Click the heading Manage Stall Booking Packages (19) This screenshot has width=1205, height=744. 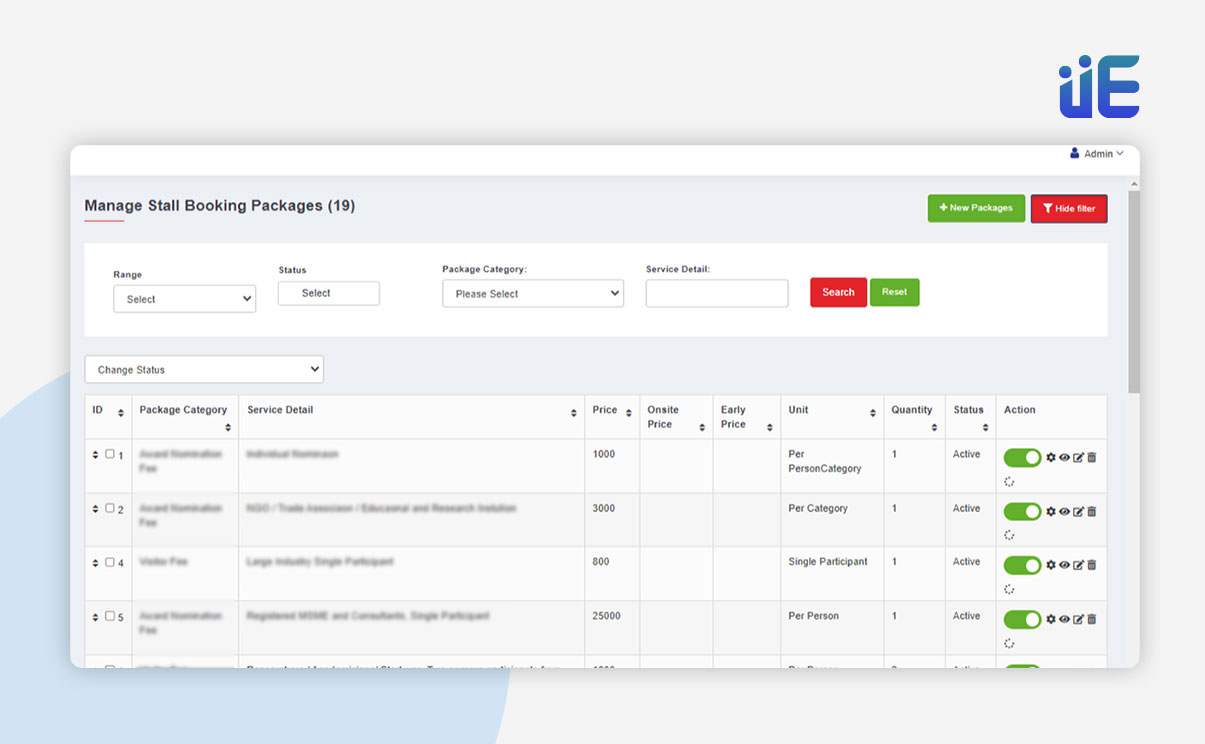pos(219,206)
